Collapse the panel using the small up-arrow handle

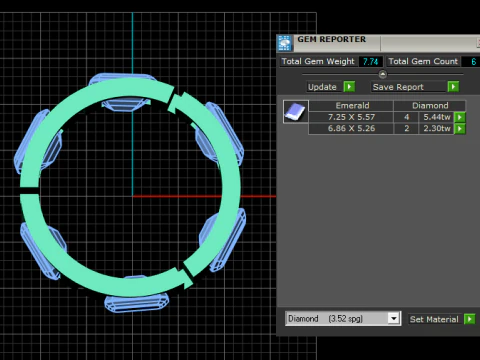[x=383, y=74]
